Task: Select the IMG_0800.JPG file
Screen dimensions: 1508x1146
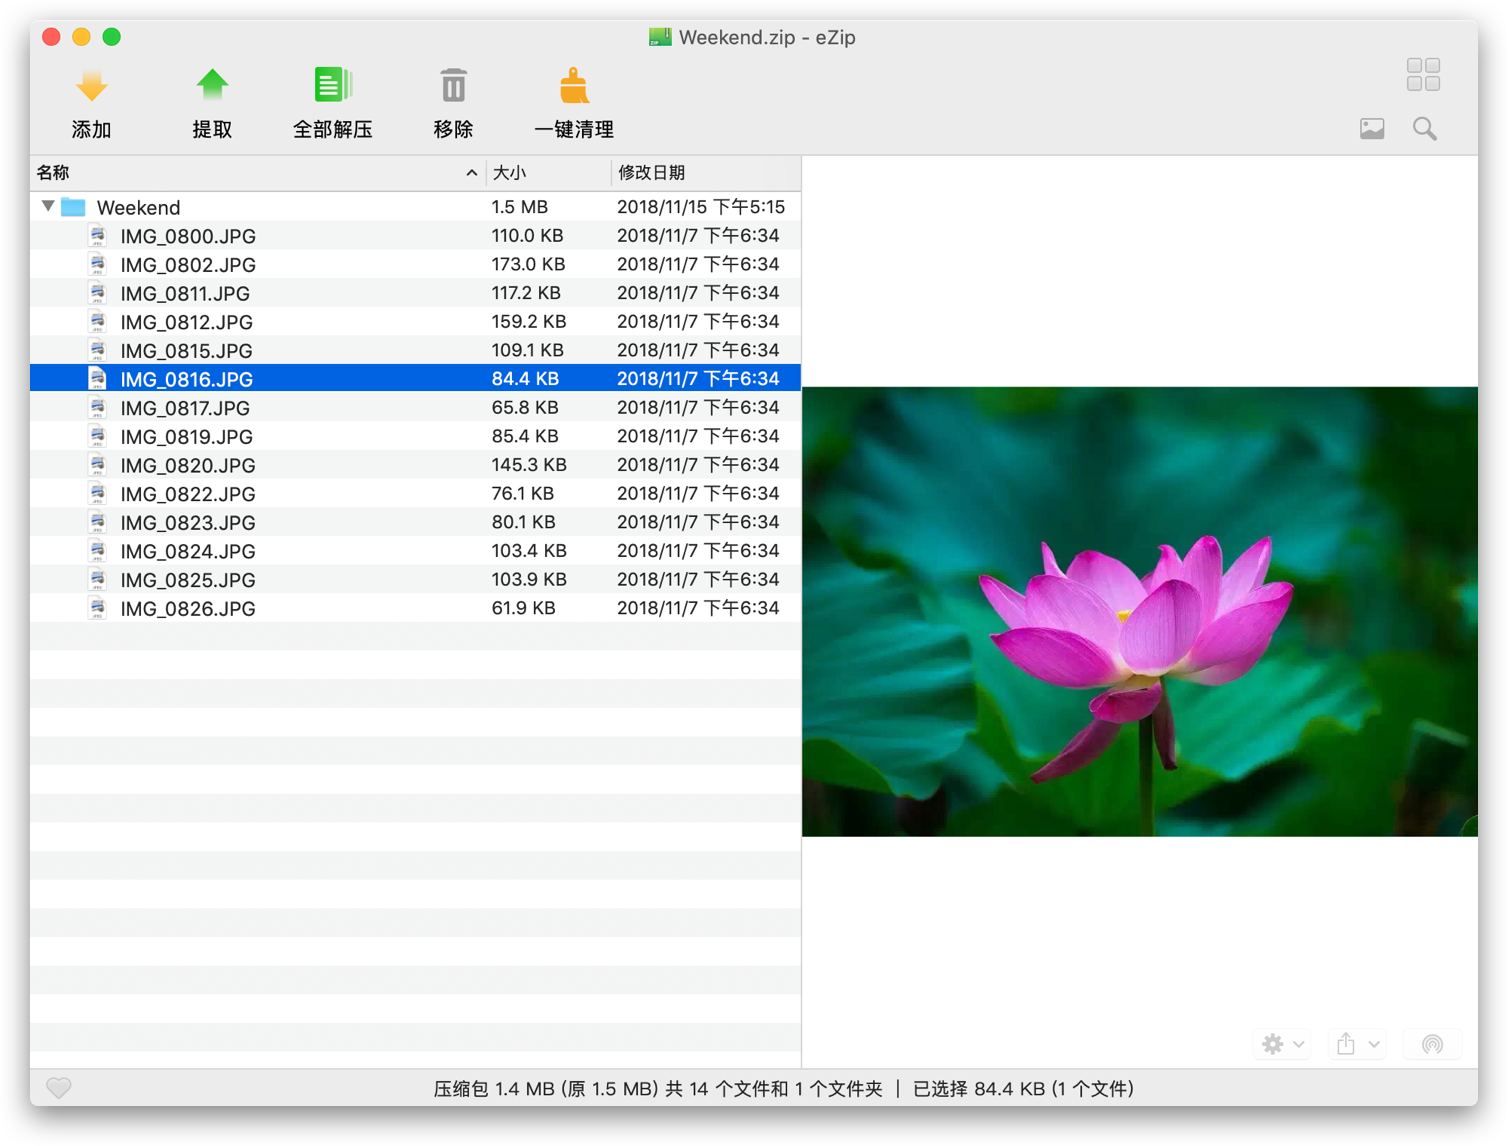Action: [x=187, y=235]
